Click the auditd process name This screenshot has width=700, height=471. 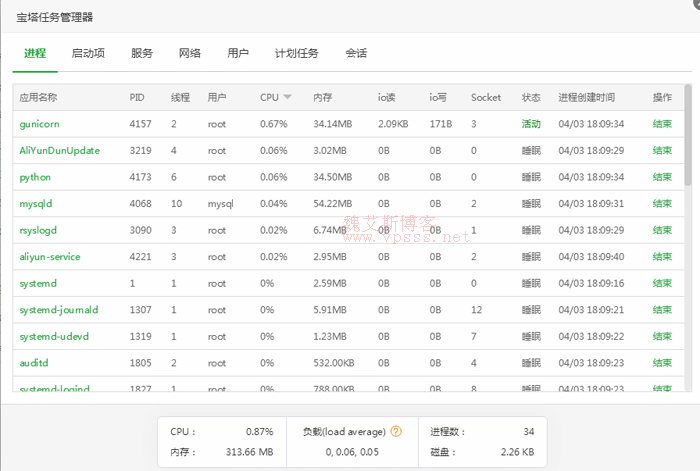34,363
